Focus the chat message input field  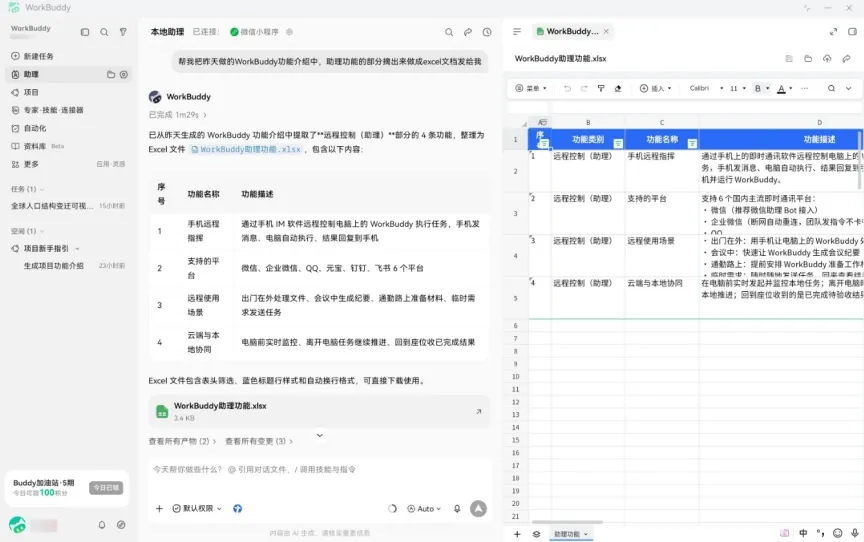click(318, 470)
